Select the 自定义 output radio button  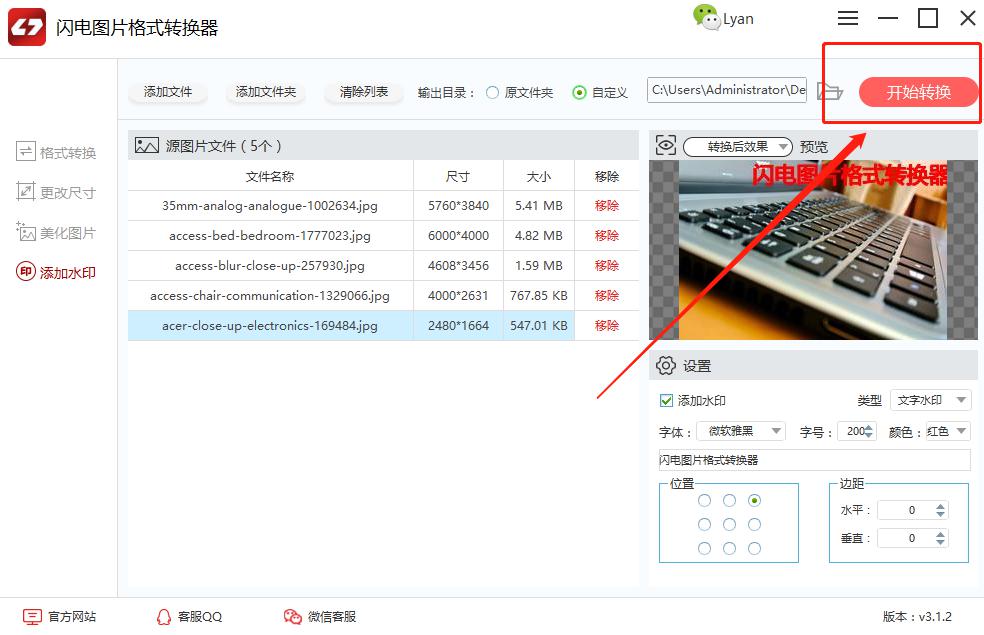(x=579, y=92)
